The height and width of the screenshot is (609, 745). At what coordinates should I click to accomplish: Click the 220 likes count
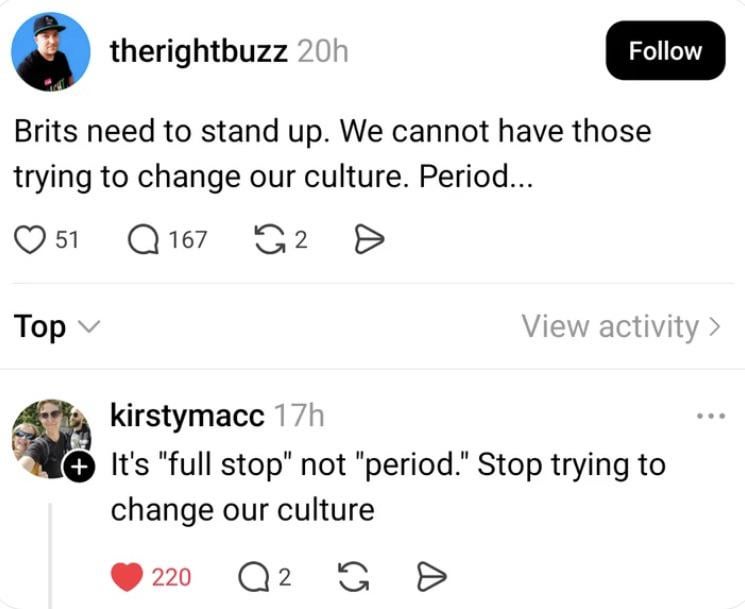(172, 577)
